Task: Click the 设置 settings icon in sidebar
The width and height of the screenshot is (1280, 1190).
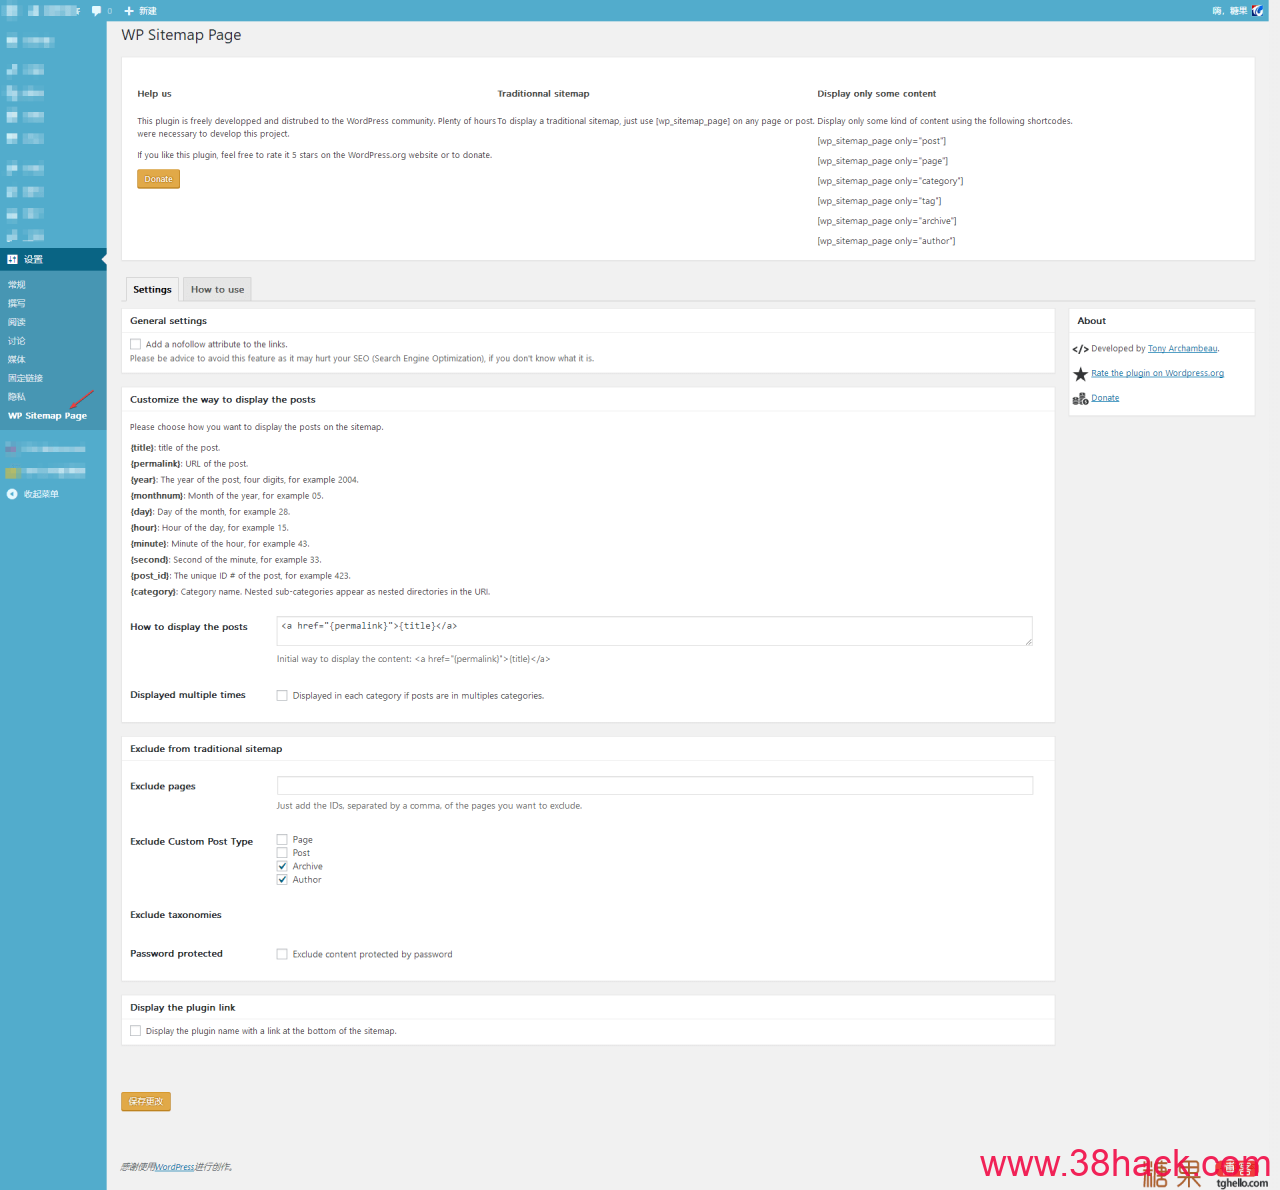Action: (12, 259)
